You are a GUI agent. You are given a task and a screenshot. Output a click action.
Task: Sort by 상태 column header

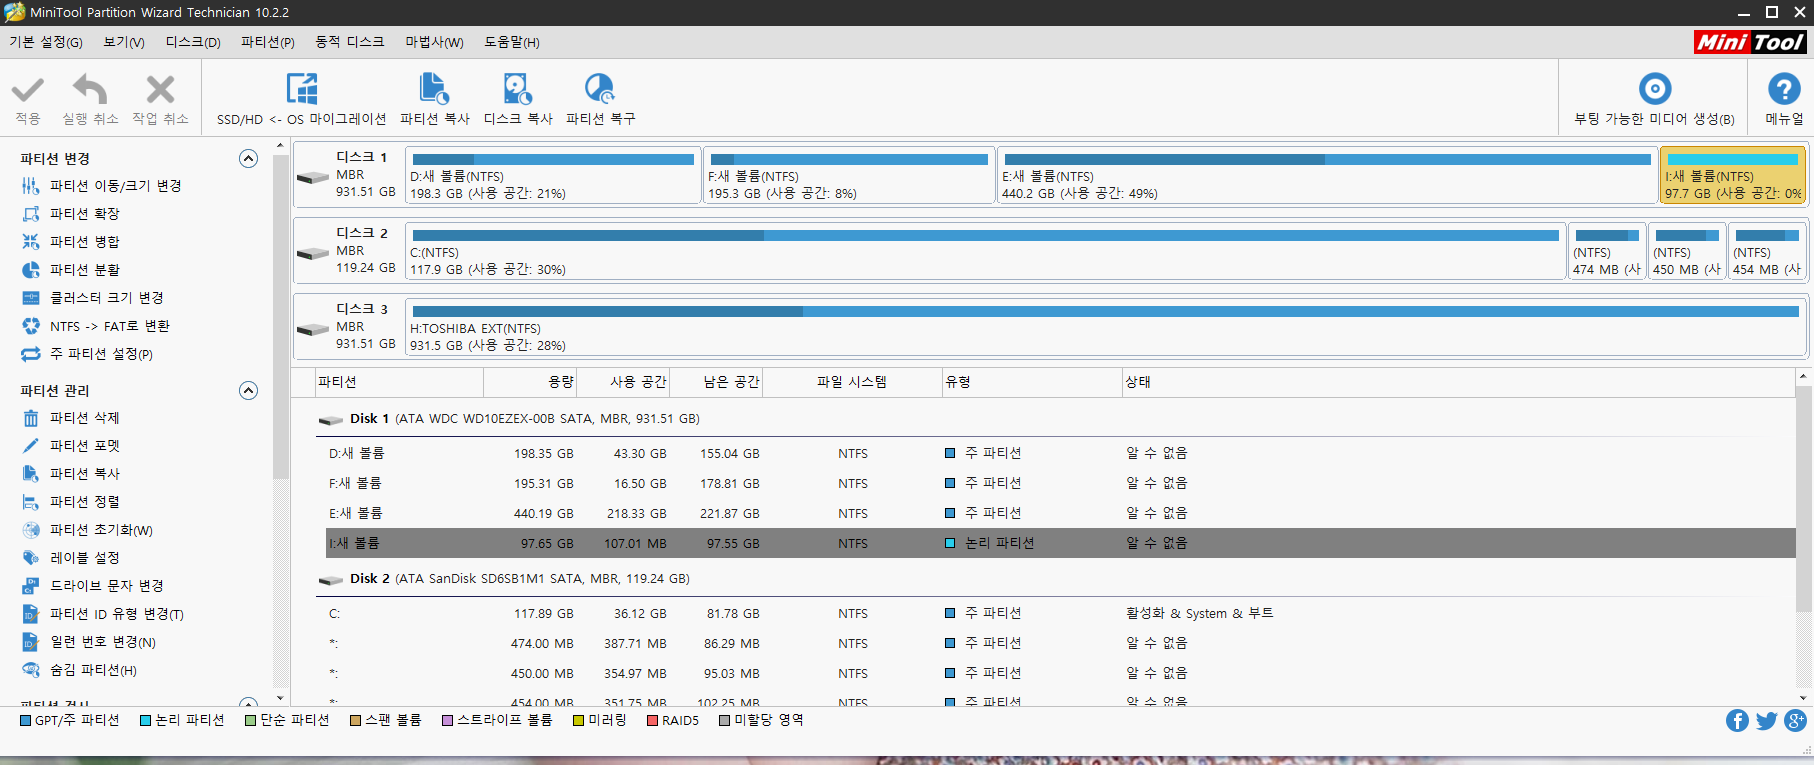(1458, 382)
